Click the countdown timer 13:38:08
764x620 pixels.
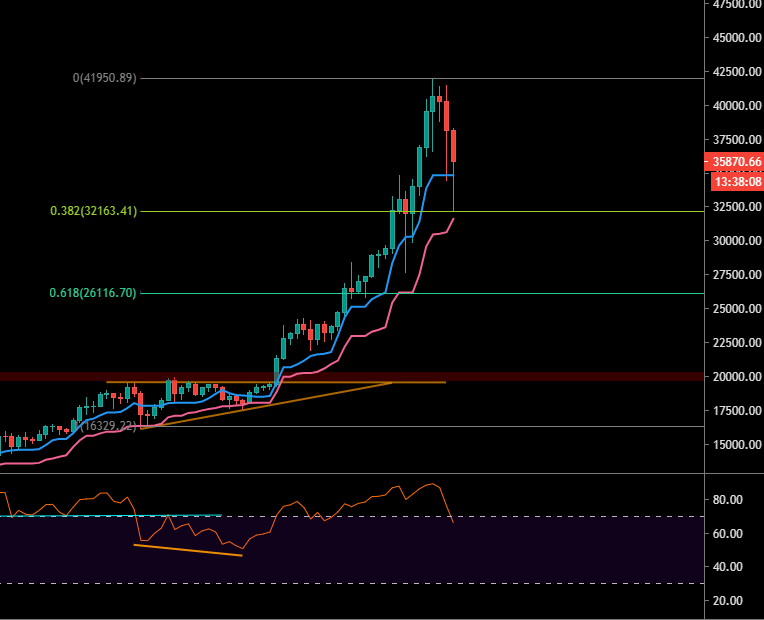[x=737, y=182]
